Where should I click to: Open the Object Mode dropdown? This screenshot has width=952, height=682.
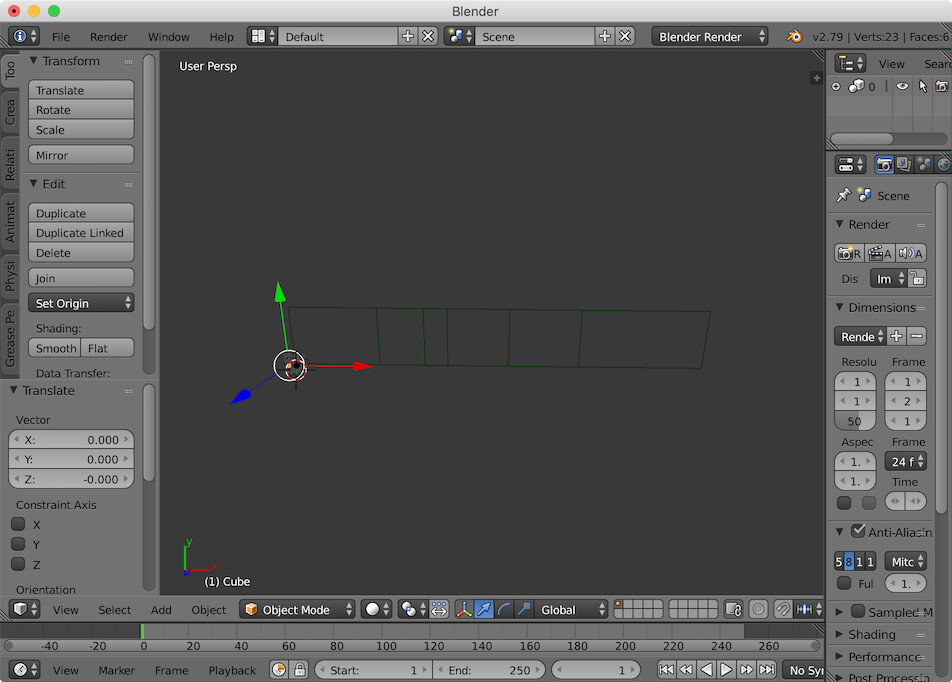[x=298, y=609]
